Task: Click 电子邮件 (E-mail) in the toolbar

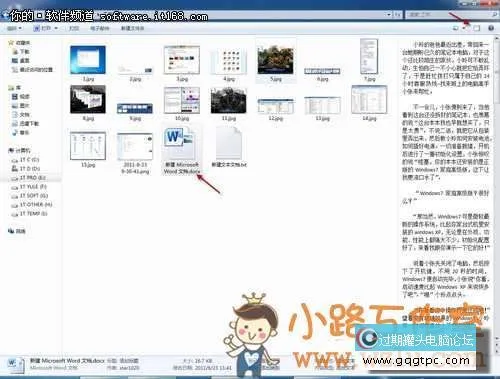Action: click(x=99, y=28)
